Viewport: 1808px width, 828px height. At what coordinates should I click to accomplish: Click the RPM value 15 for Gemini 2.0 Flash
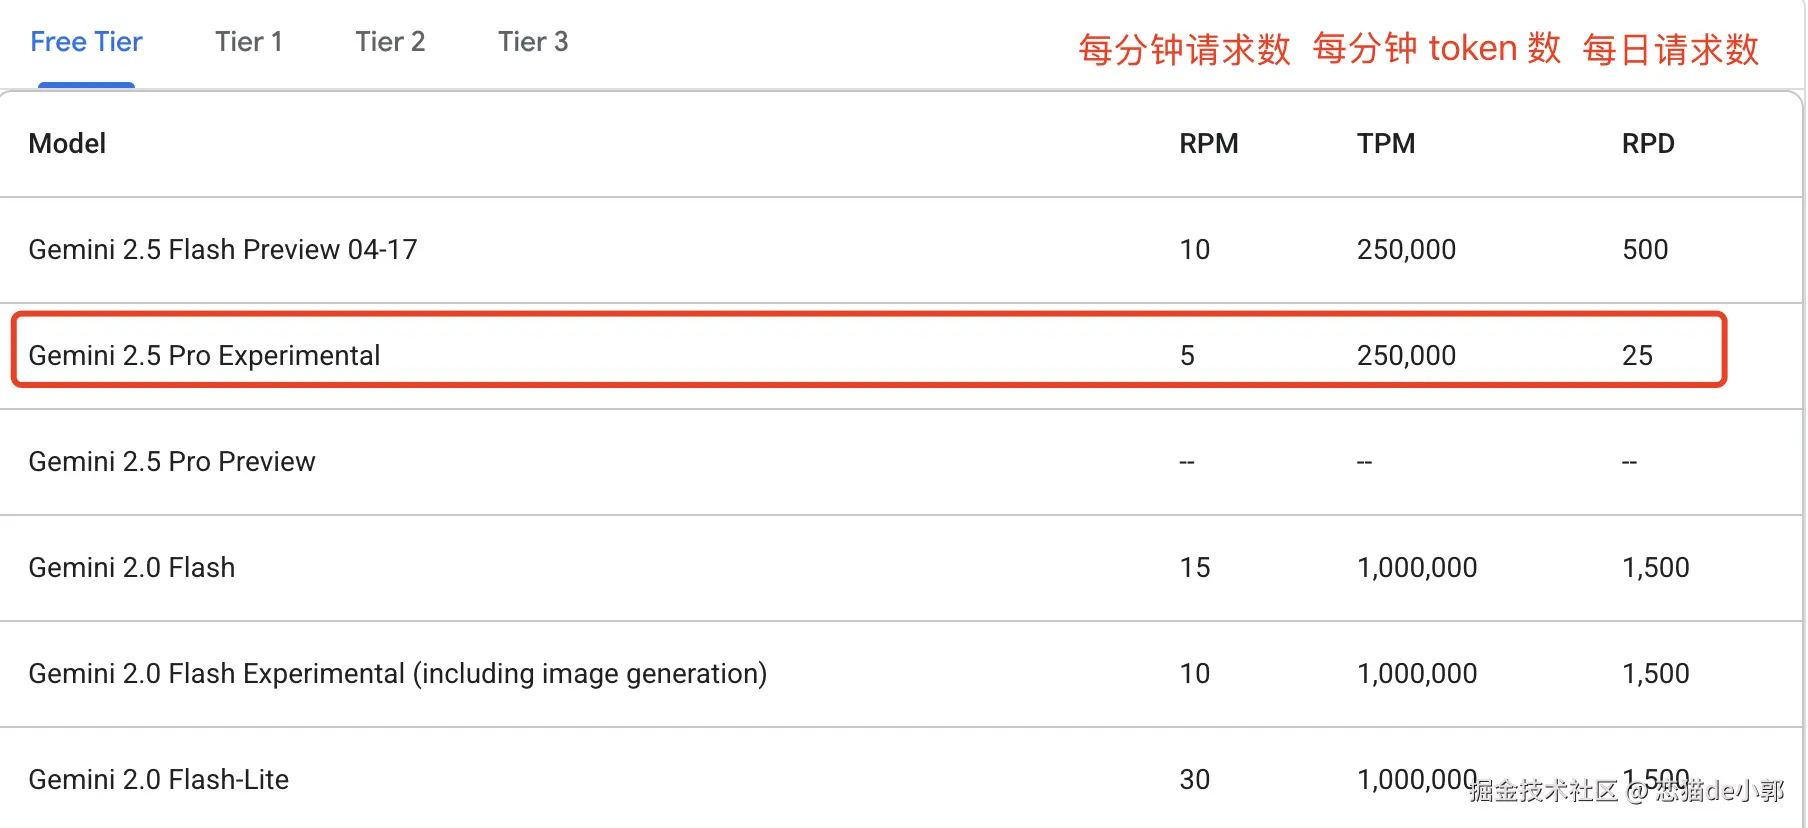click(x=1194, y=568)
